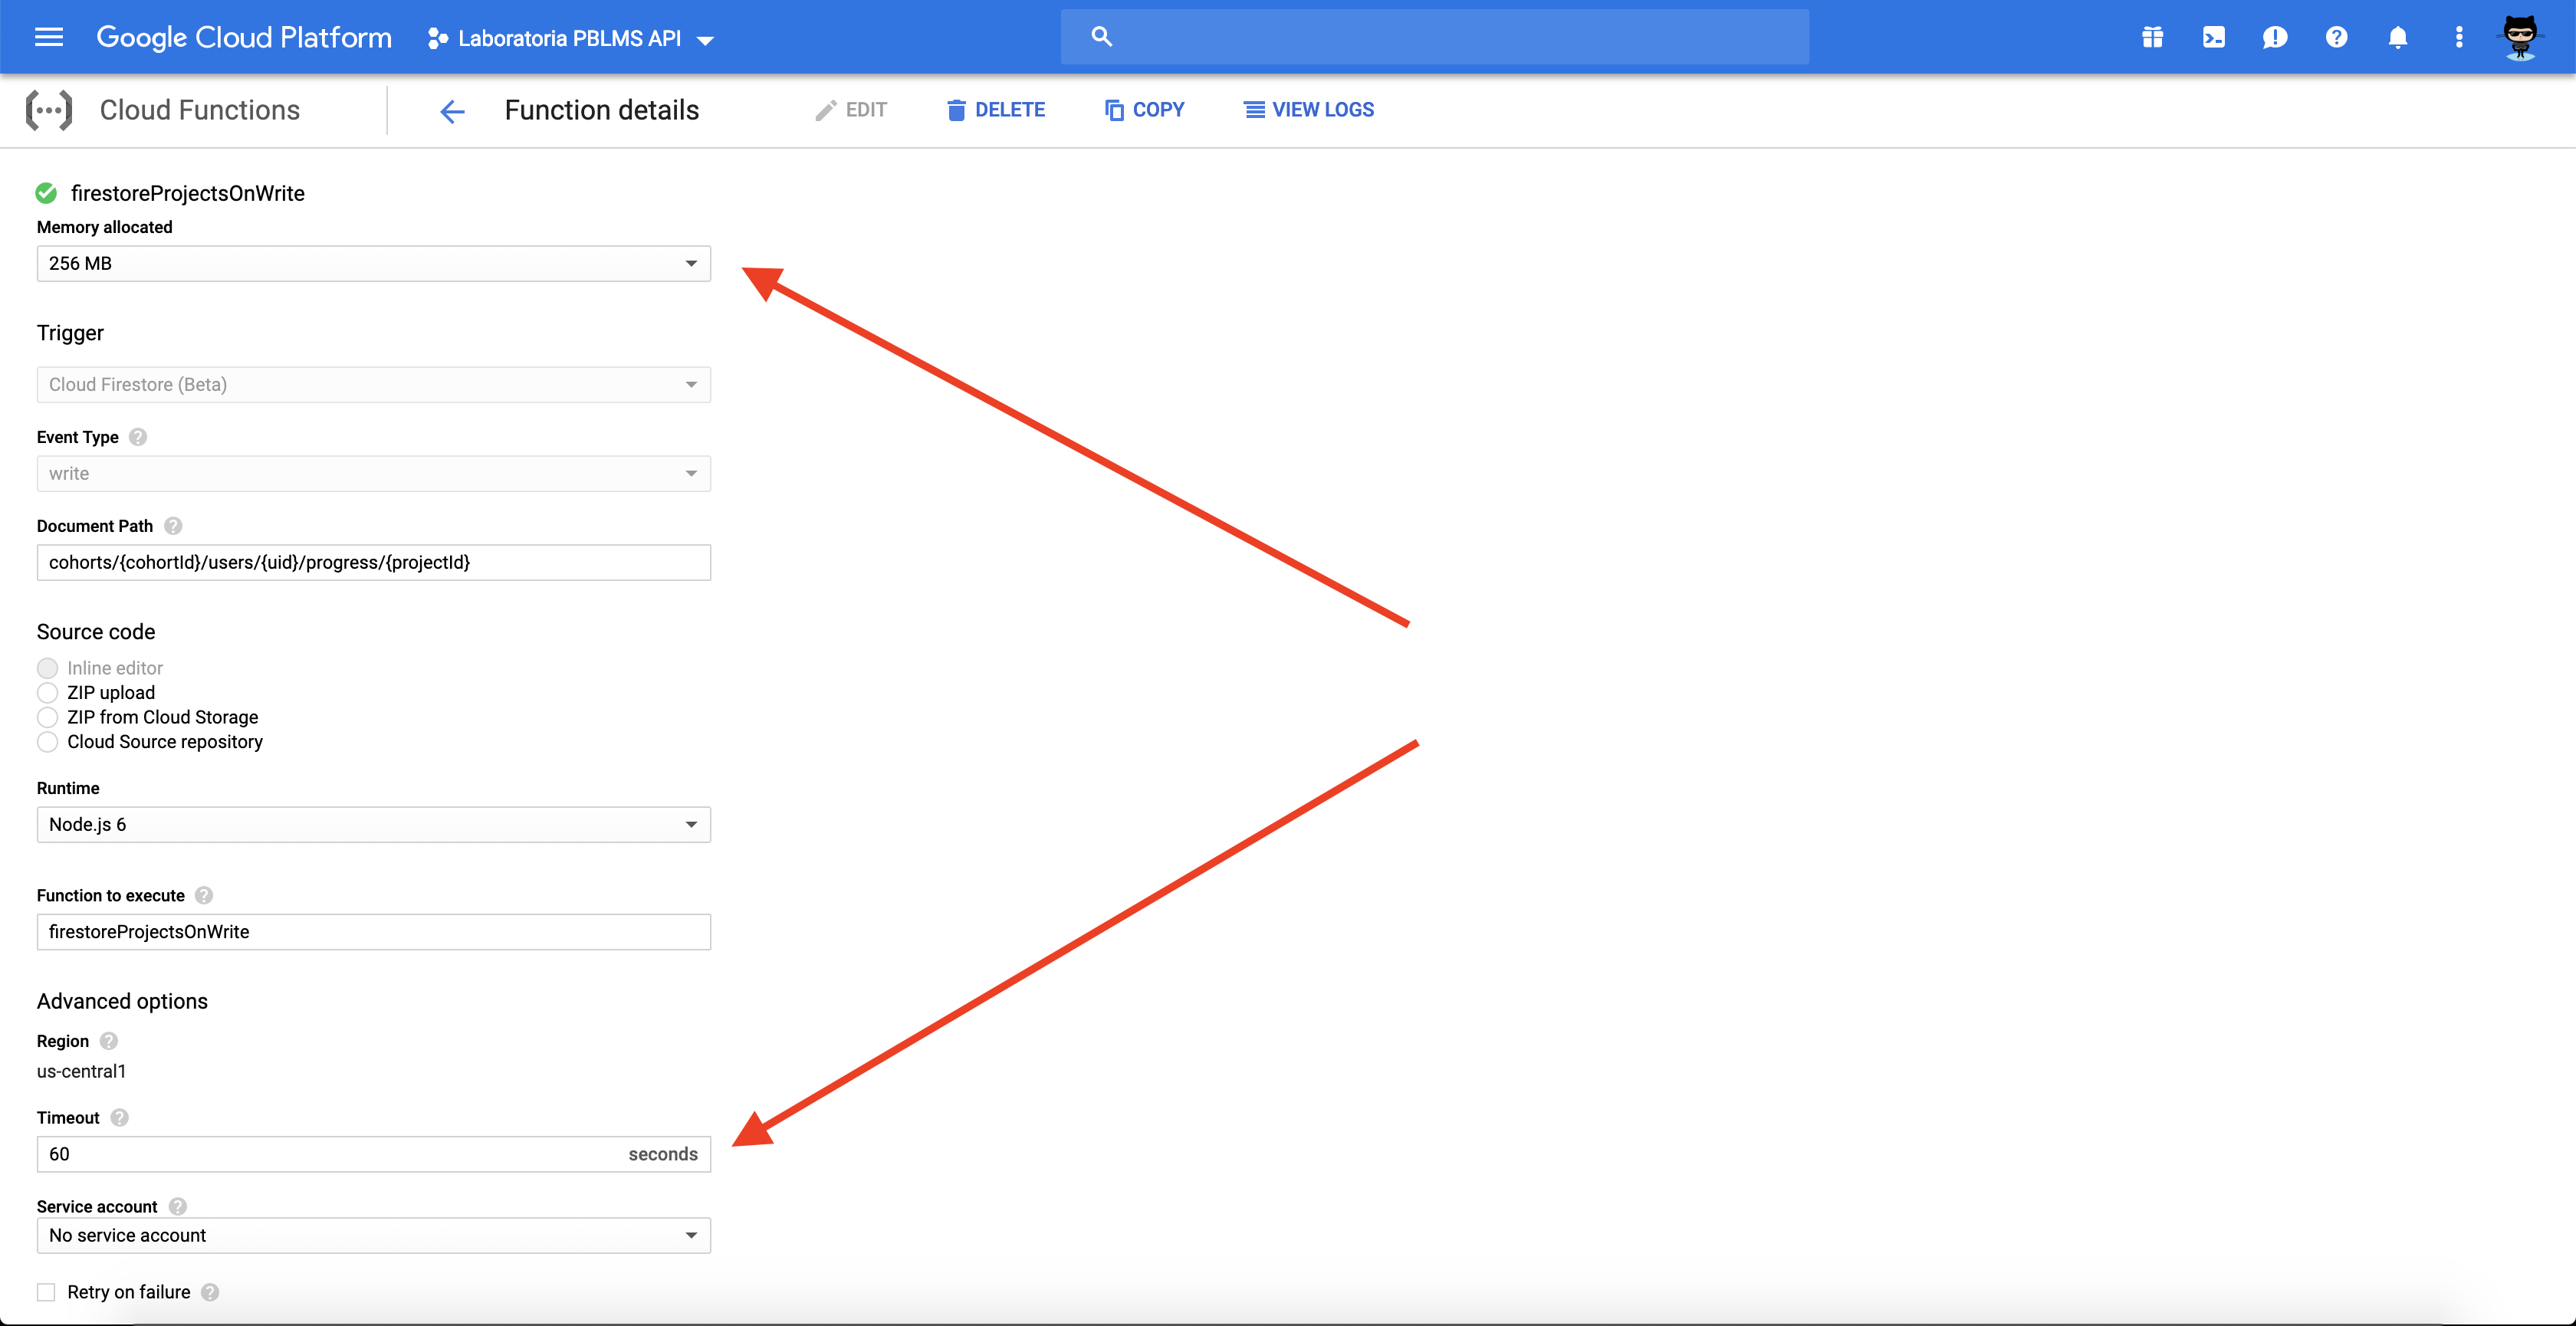Click the user avatar in header

(2519, 38)
